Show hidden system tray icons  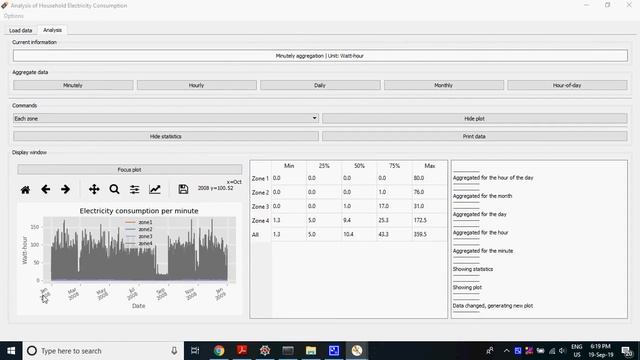pos(507,351)
